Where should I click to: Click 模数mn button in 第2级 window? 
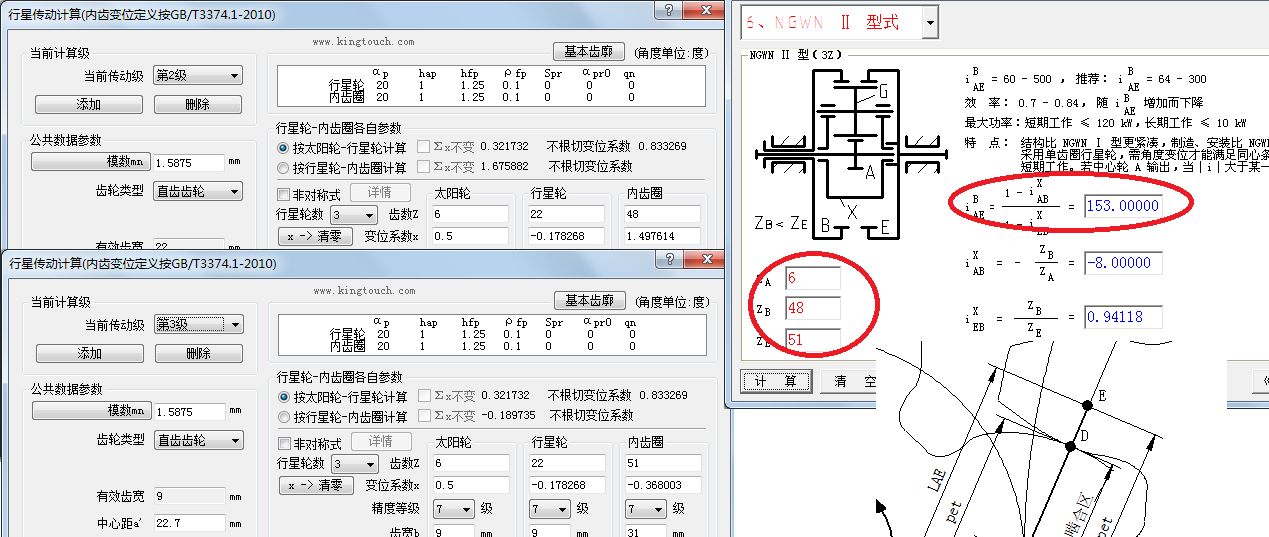(x=90, y=161)
